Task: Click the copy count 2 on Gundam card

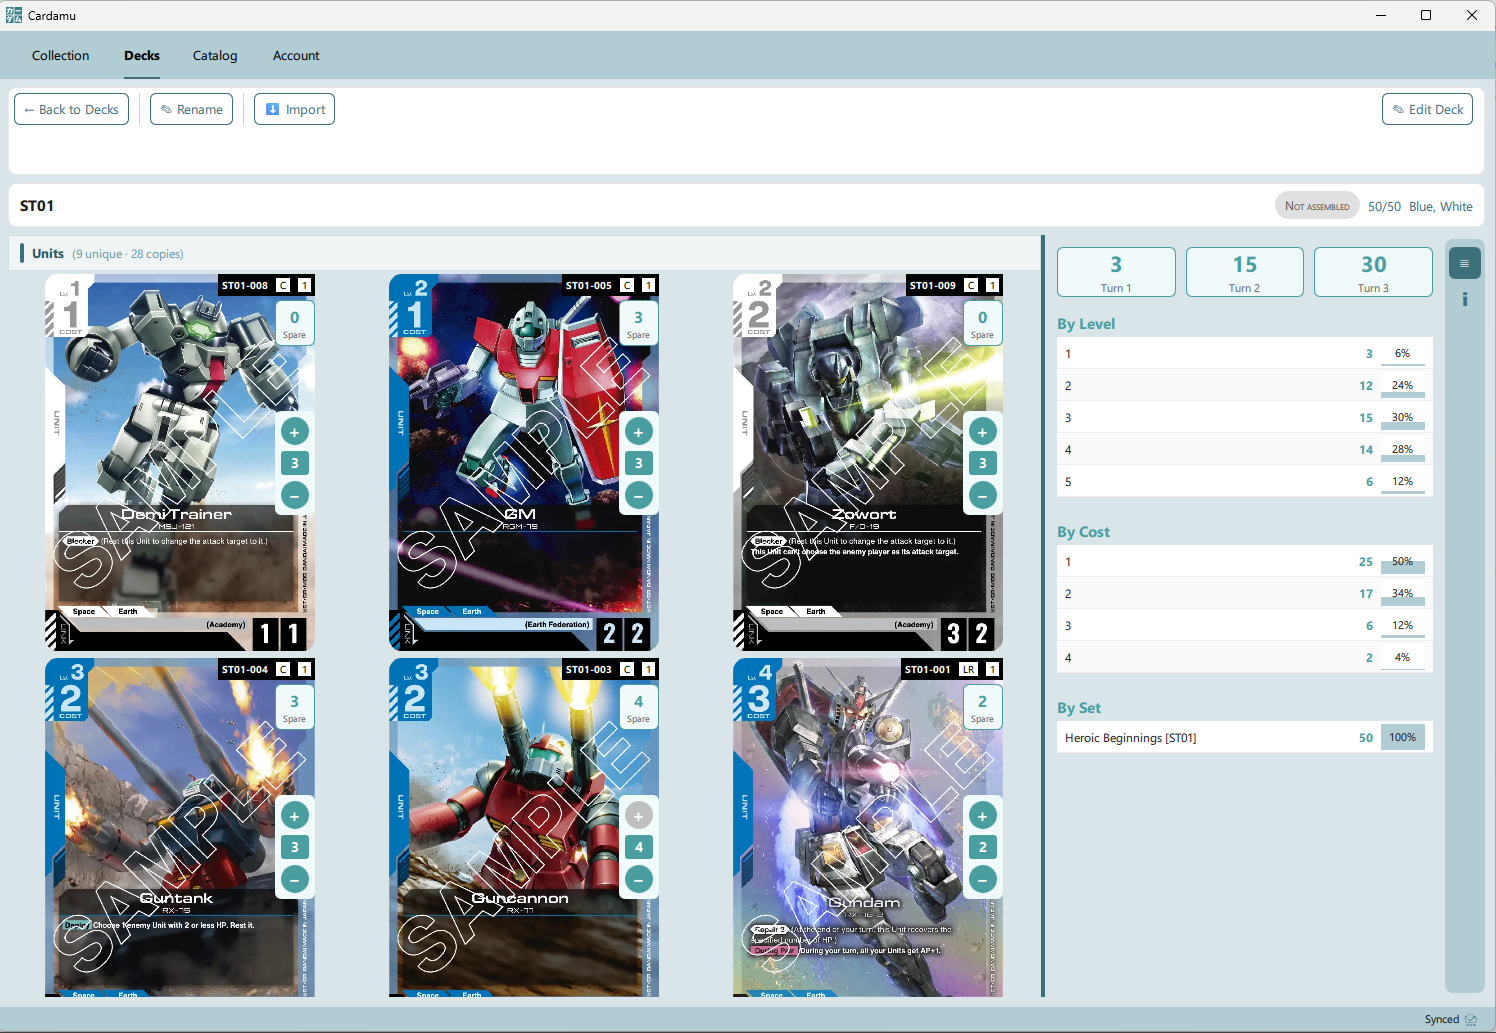Action: click(982, 847)
